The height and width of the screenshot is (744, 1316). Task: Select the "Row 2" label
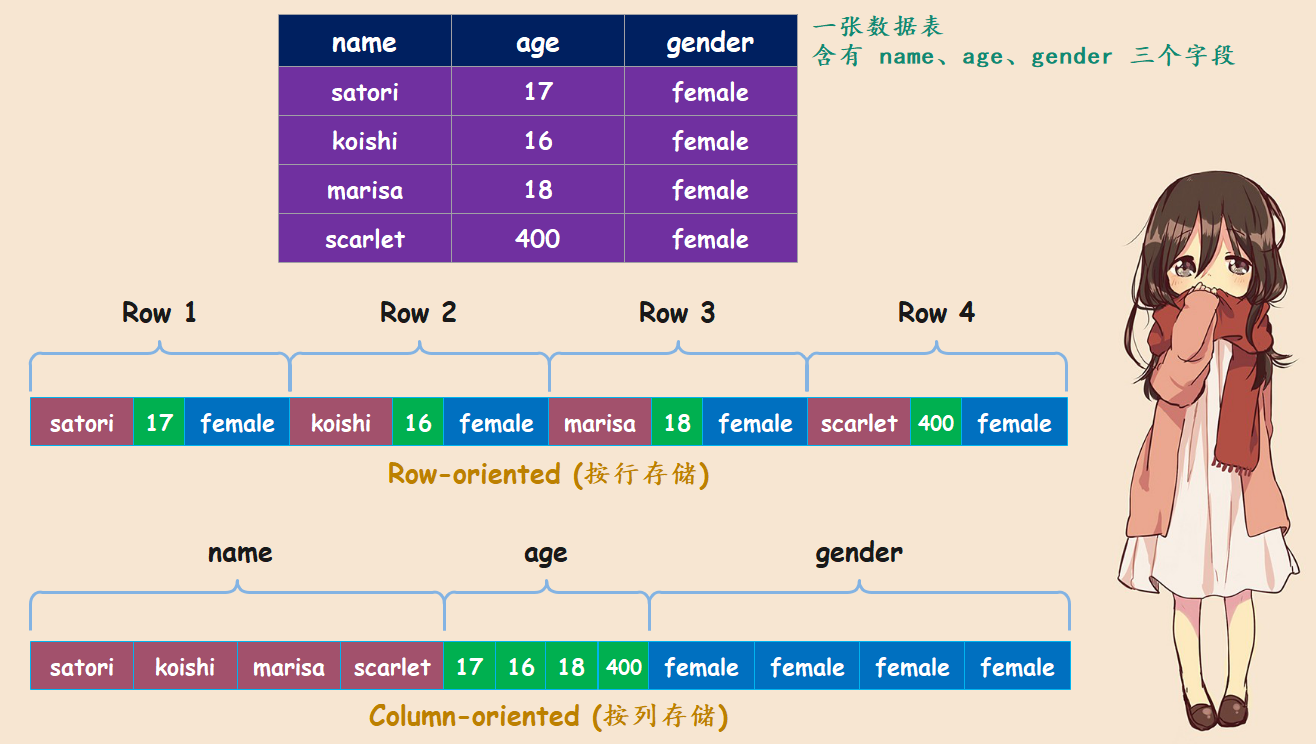[418, 313]
